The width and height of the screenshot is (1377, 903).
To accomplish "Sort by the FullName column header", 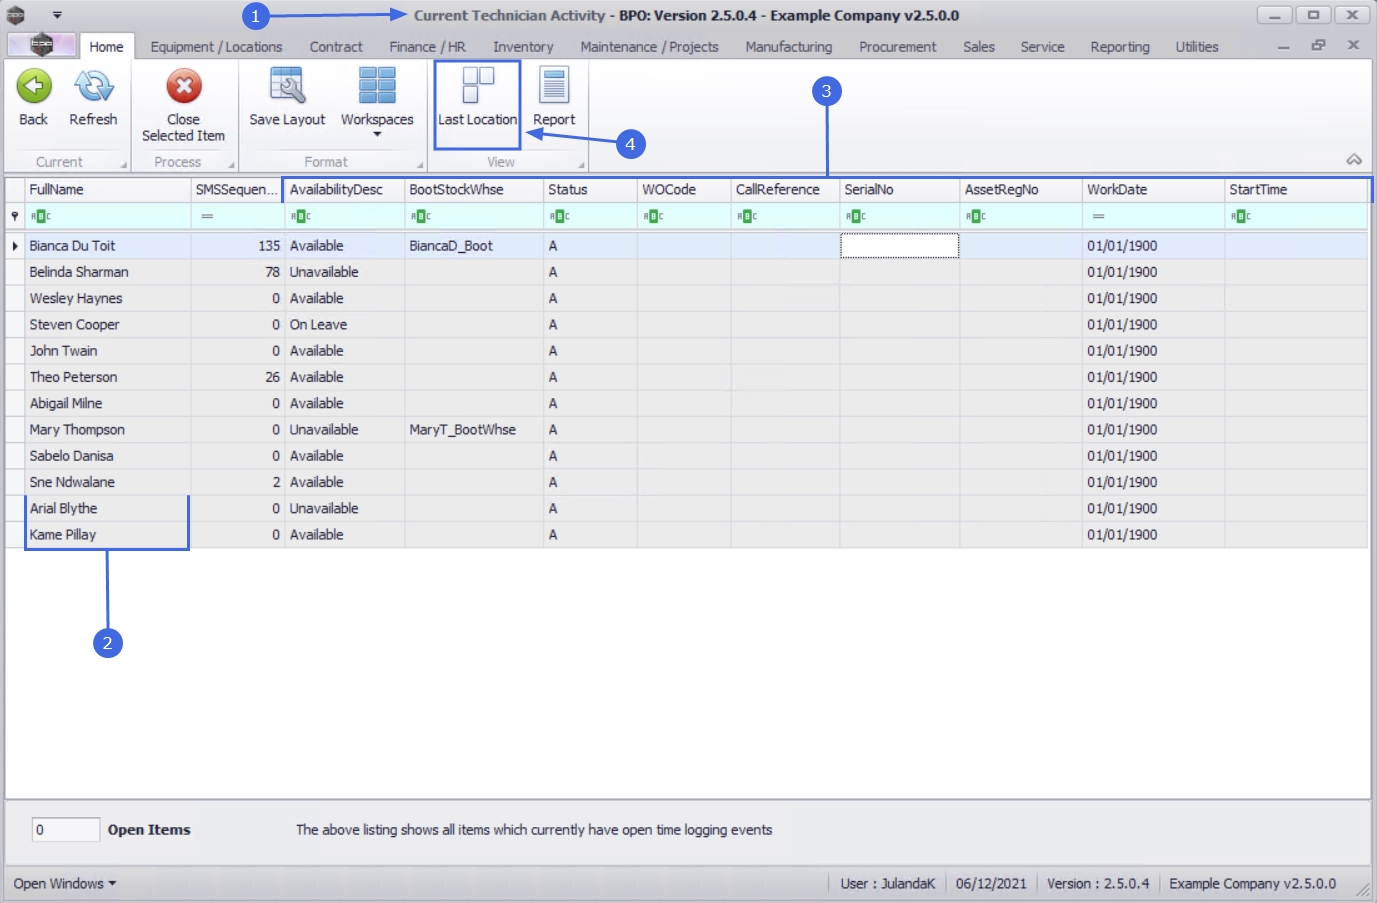I will pos(108,190).
